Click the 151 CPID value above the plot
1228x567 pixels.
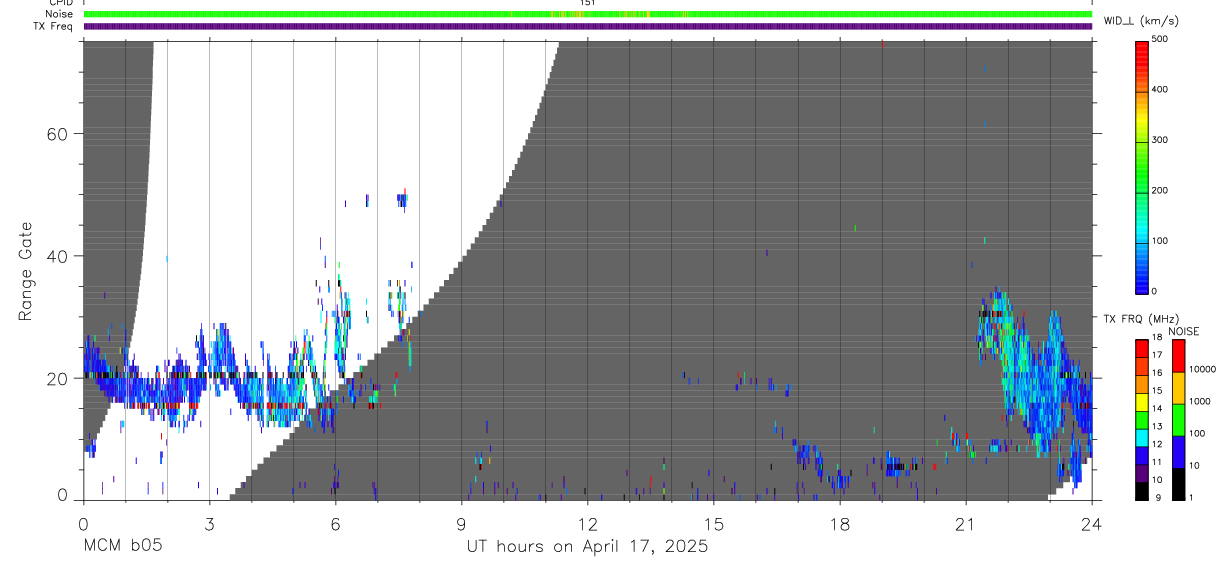click(x=587, y=3)
